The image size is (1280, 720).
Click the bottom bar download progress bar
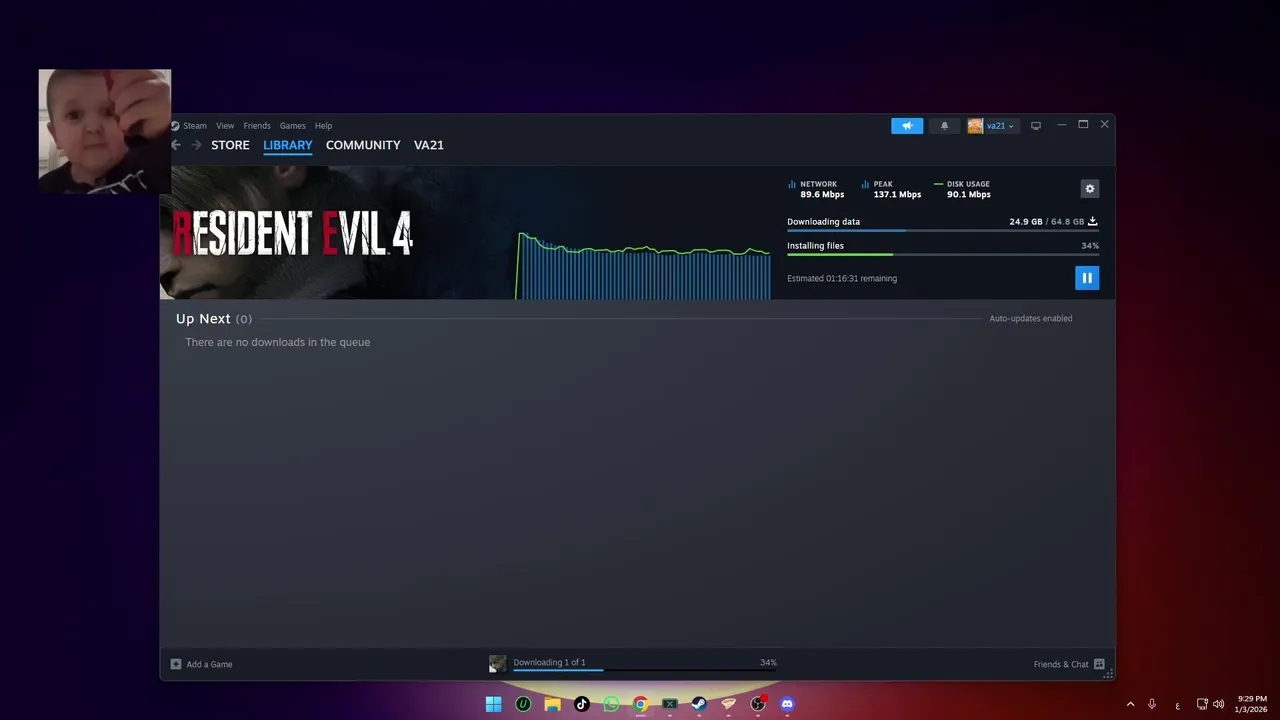click(x=645, y=670)
